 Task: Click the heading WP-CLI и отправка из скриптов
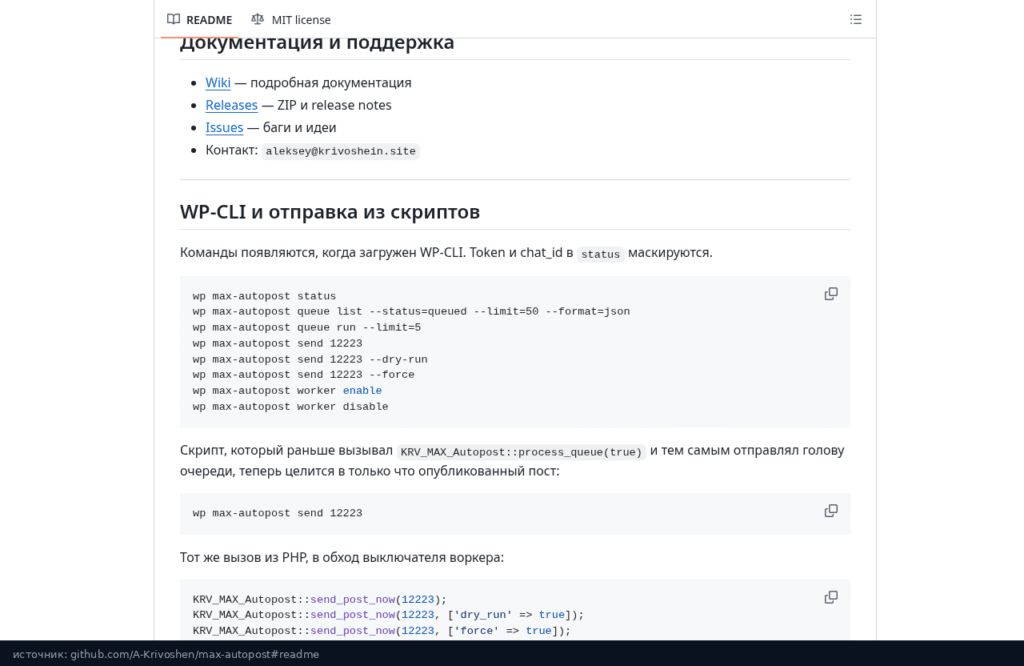(x=330, y=212)
